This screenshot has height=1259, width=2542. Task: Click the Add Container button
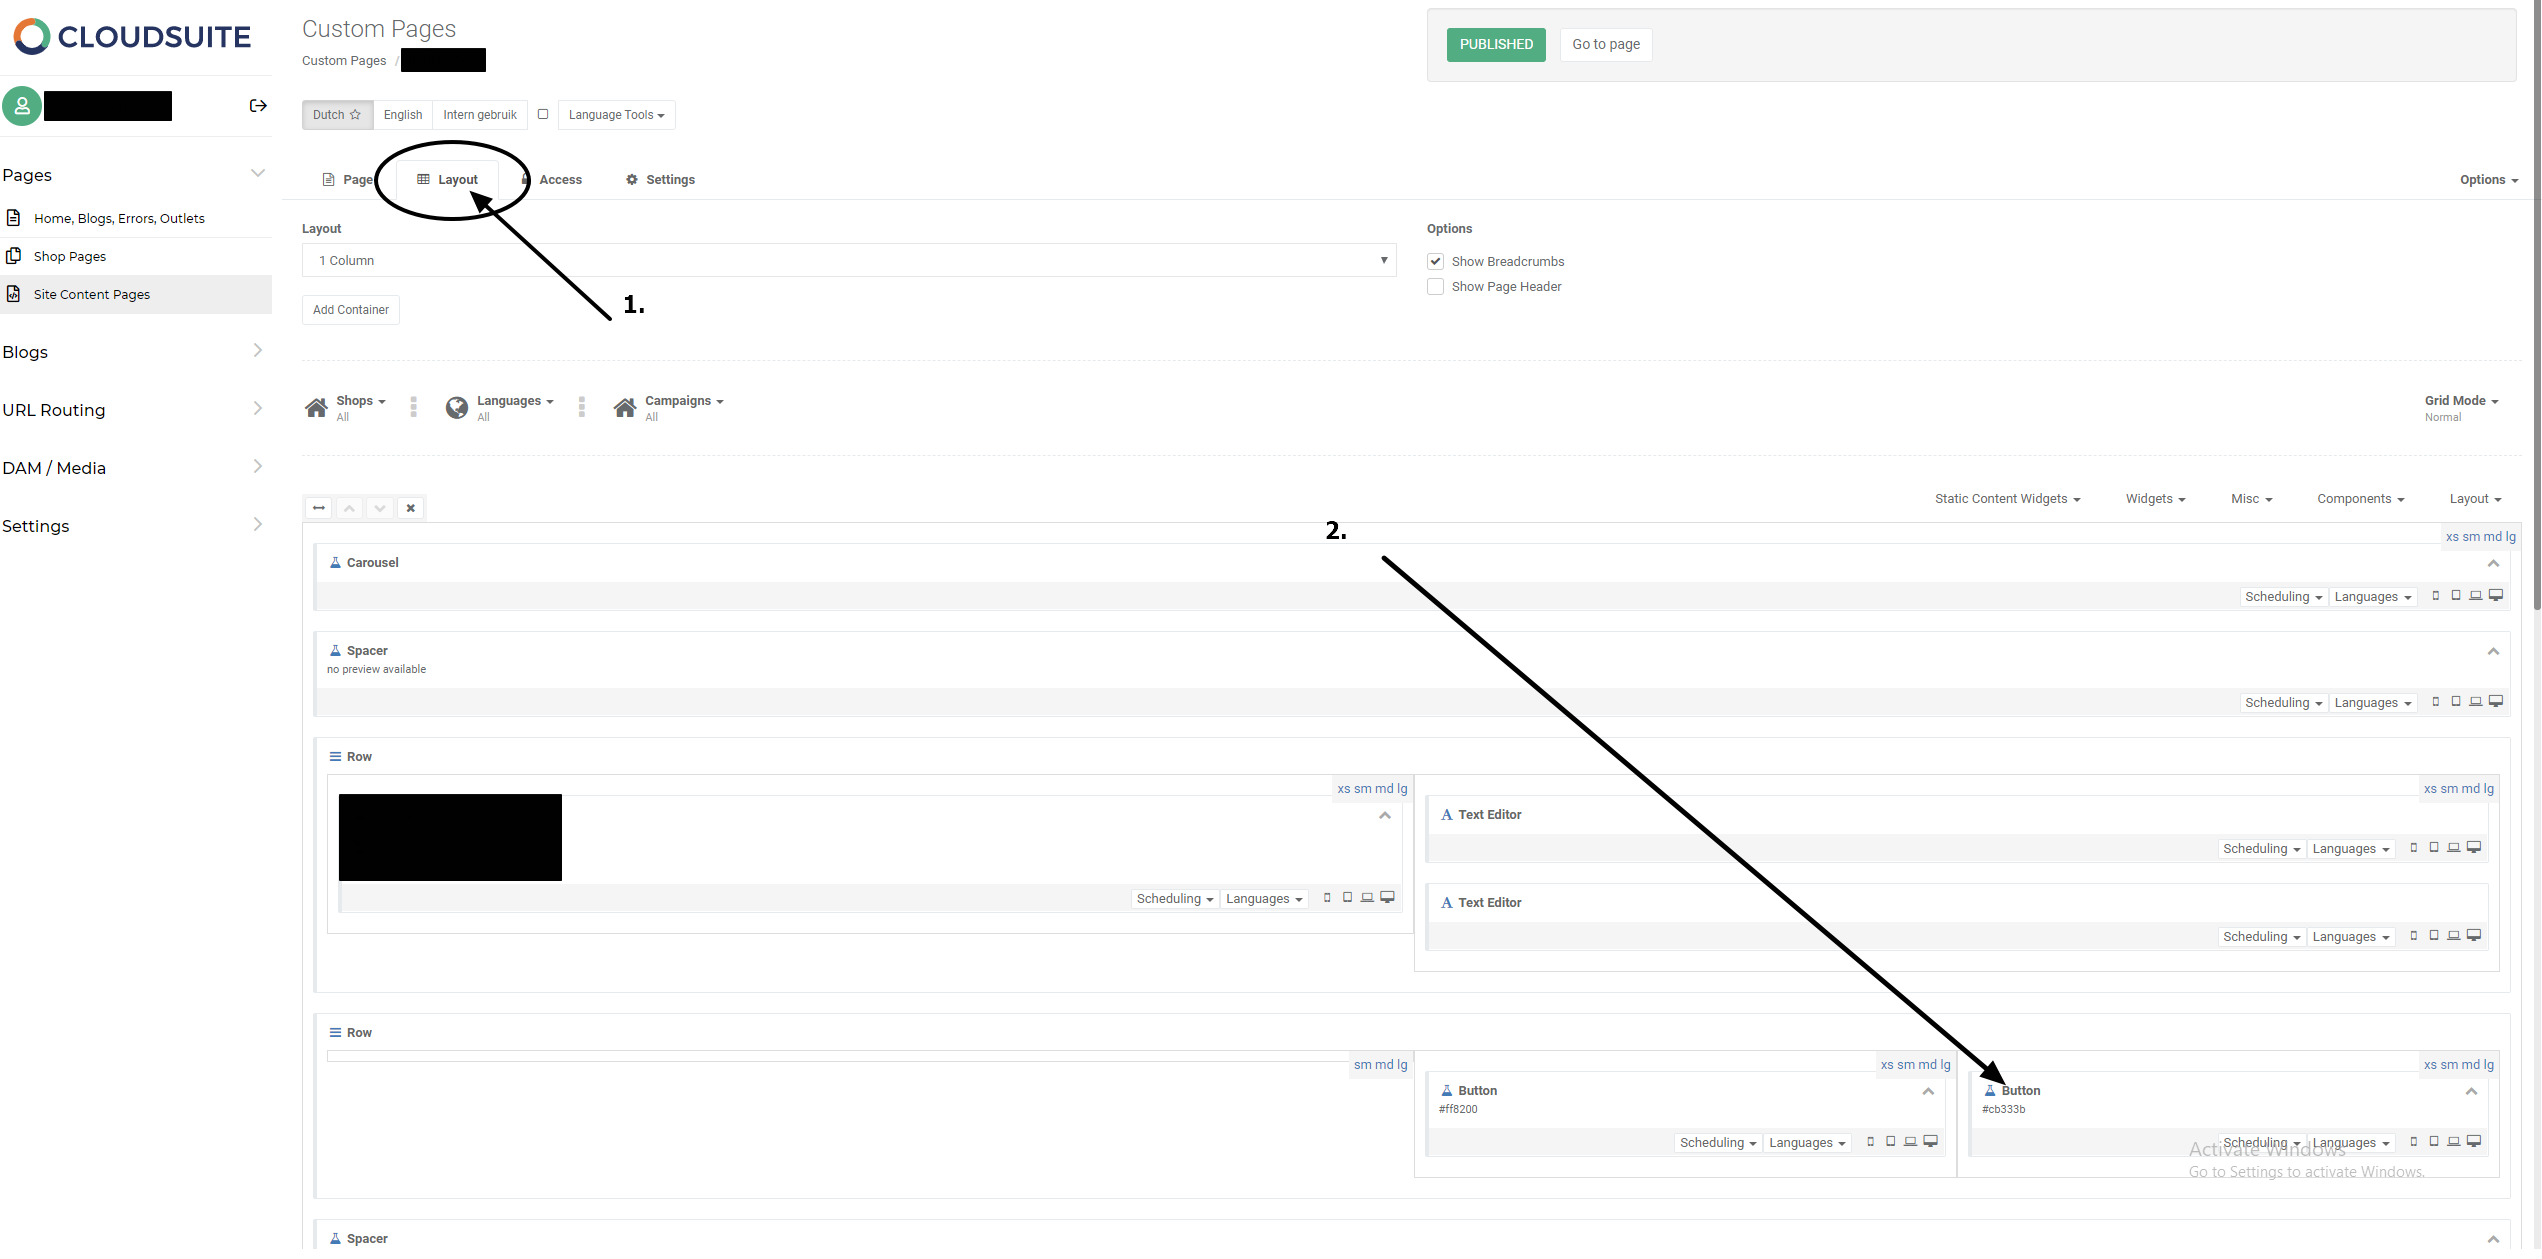(350, 310)
